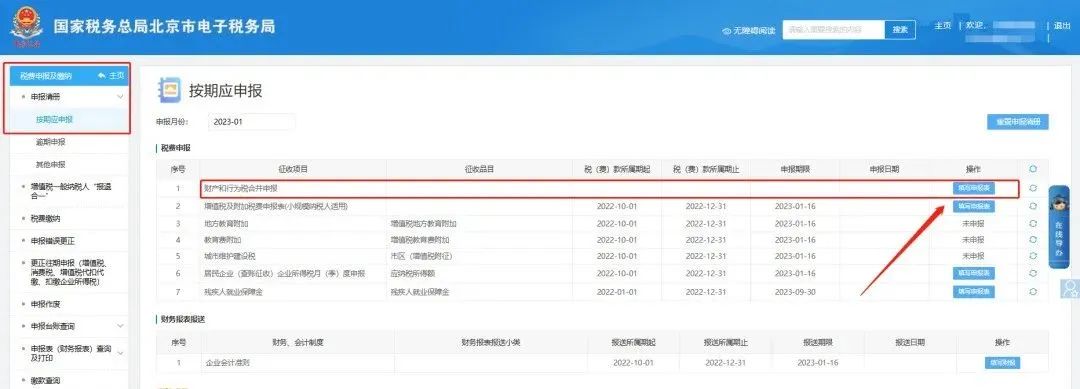
Task: Focus the top search input field
Action: (x=833, y=30)
